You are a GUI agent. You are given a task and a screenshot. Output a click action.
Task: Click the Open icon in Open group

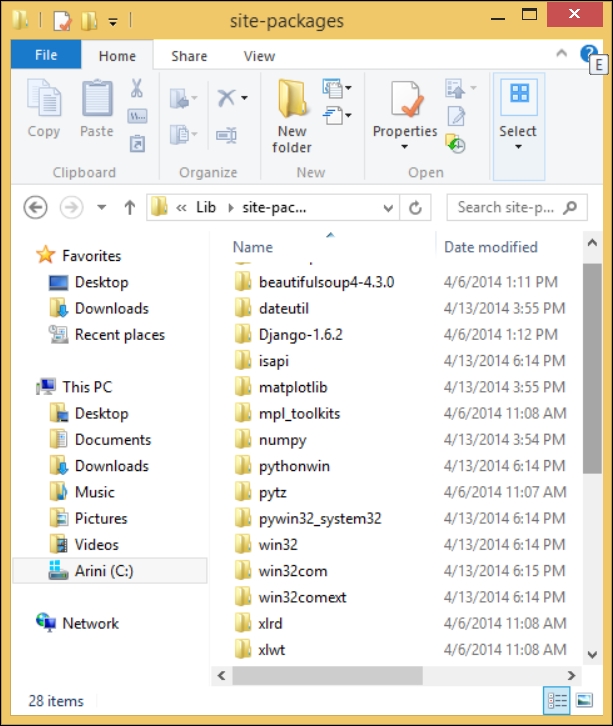click(456, 88)
